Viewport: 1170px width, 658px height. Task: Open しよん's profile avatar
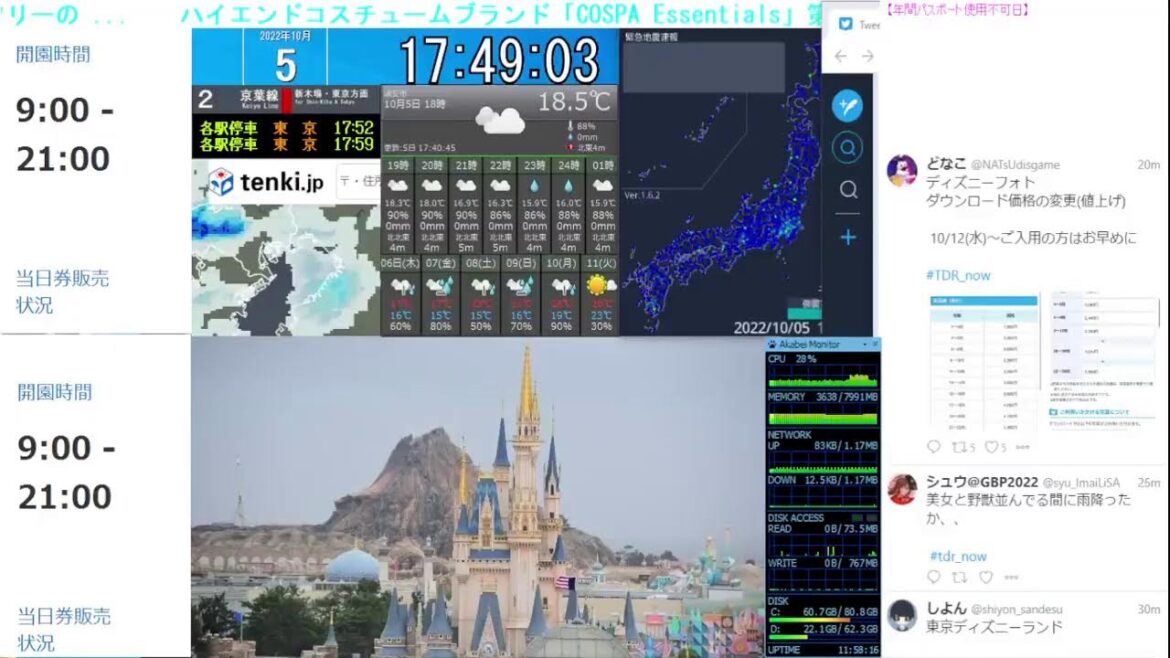tap(901, 615)
